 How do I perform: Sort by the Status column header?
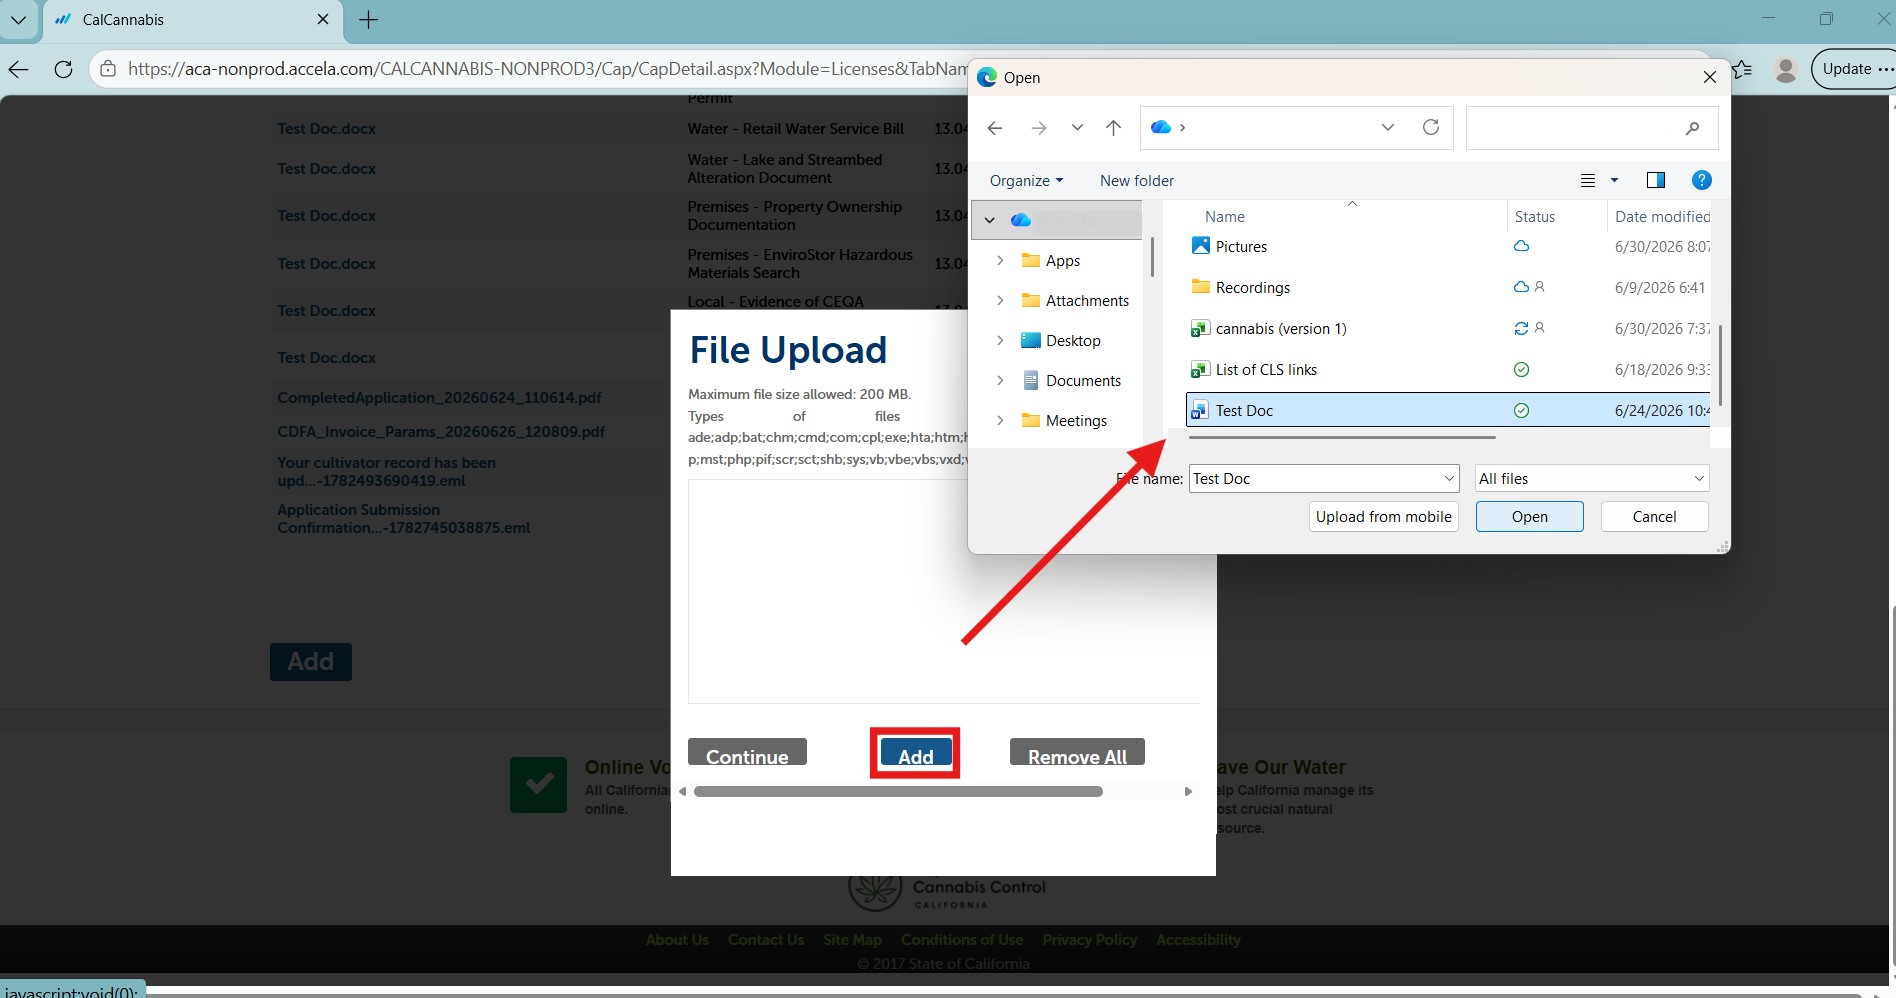coord(1534,217)
